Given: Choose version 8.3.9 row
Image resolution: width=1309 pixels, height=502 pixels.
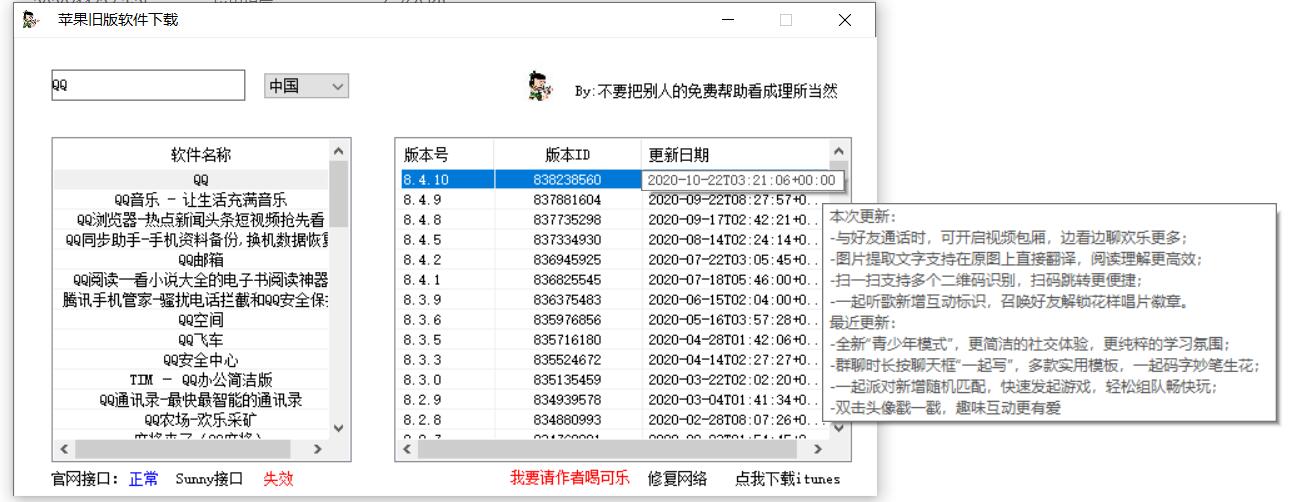Looking at the screenshot, I should click(x=613, y=299).
